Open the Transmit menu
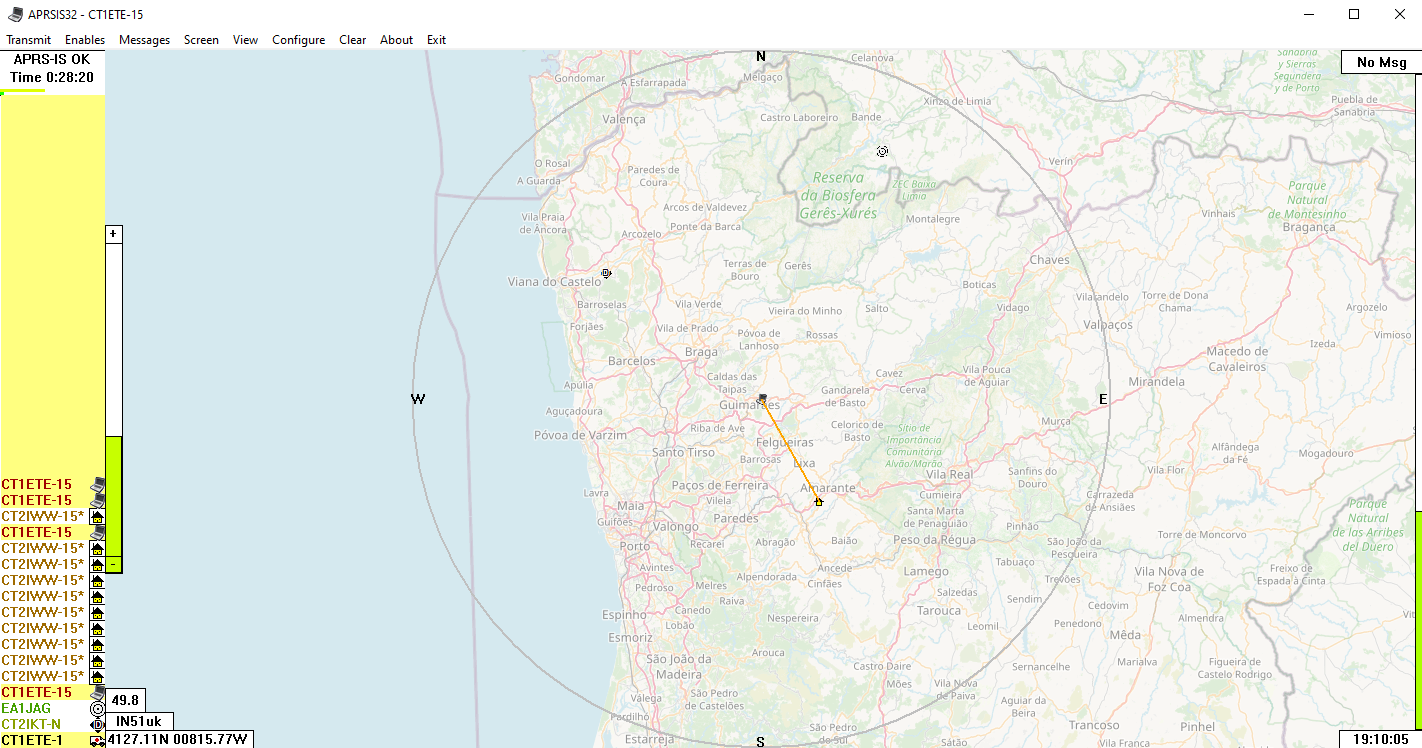Viewport: 1422px width, 748px height. pyautogui.click(x=29, y=40)
